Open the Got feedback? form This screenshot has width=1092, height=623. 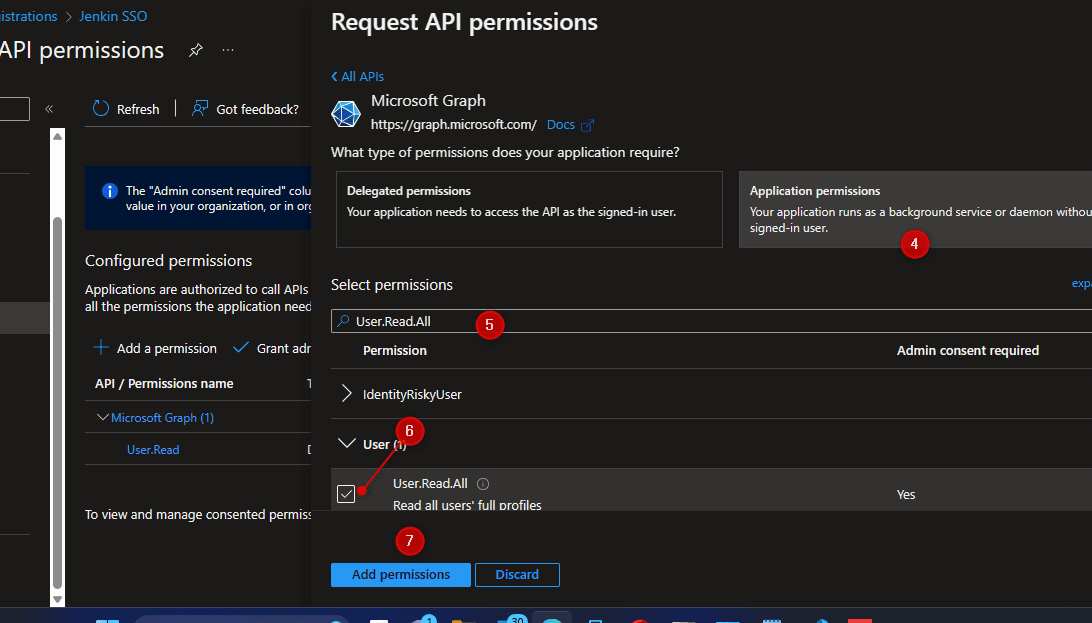click(x=245, y=109)
